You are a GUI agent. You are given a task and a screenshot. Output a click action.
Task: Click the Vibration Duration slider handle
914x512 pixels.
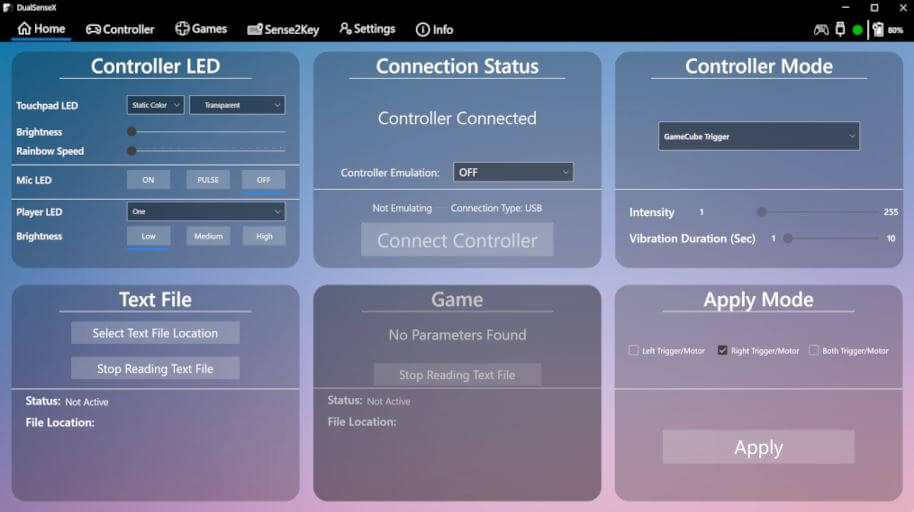coord(788,238)
